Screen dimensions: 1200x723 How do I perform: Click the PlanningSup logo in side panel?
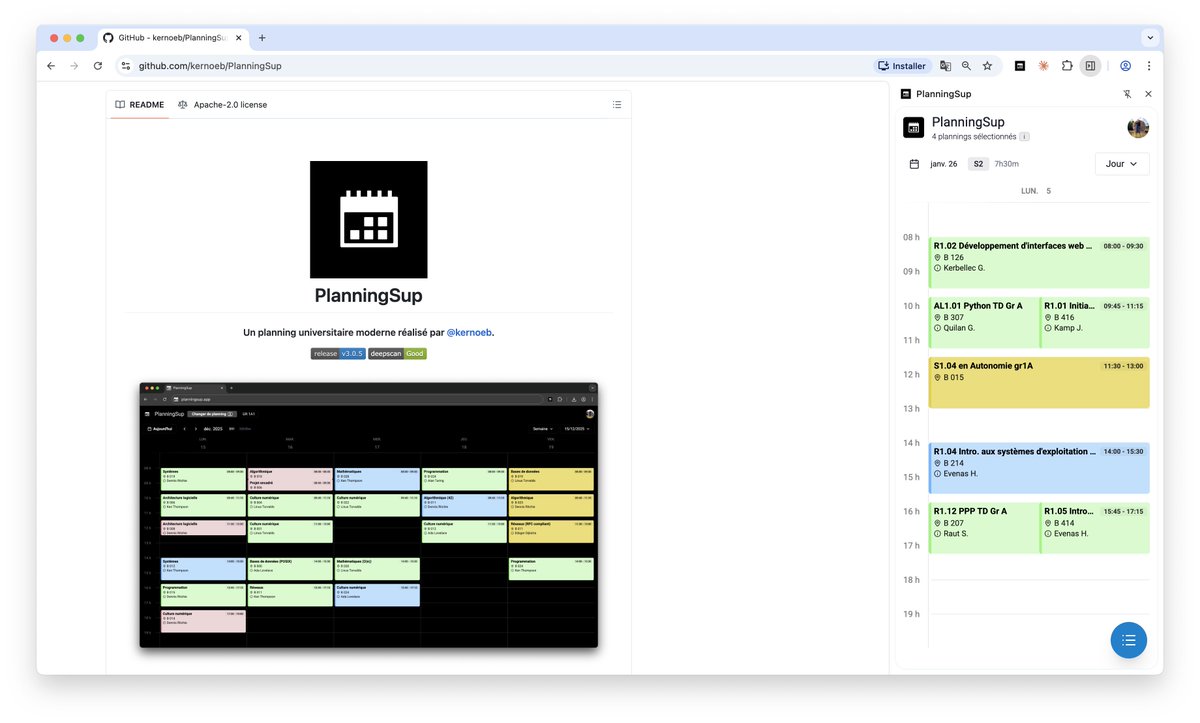tap(913, 128)
